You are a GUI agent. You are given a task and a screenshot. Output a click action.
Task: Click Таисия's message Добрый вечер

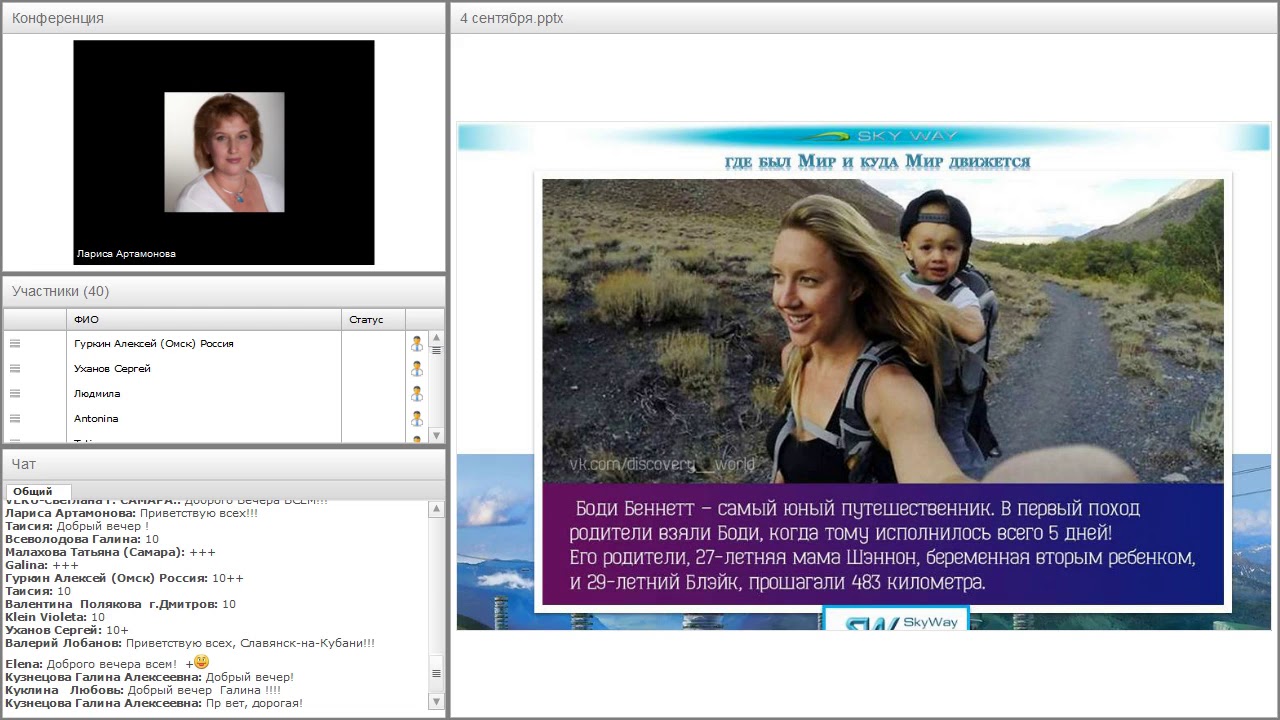(x=77, y=526)
